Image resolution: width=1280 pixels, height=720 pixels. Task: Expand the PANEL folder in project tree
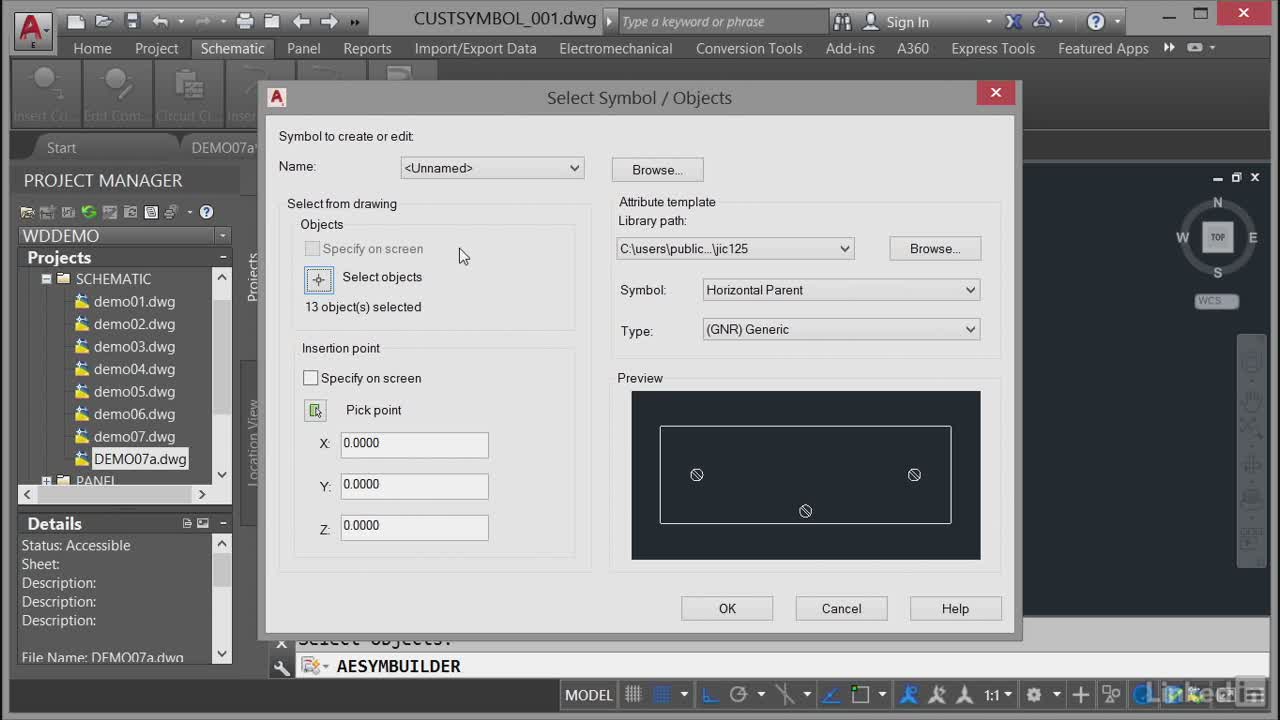46,481
